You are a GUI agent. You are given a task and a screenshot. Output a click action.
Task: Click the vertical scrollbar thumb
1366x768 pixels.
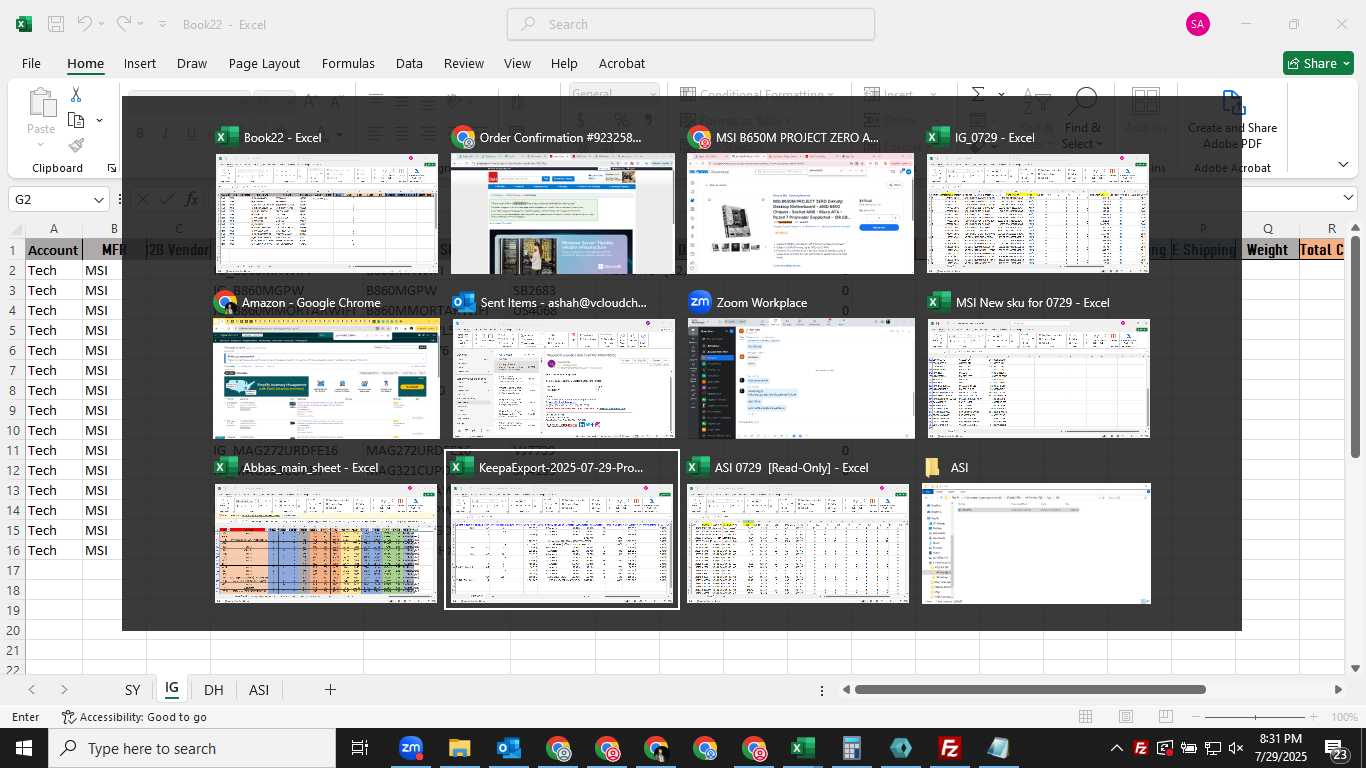(x=1356, y=346)
